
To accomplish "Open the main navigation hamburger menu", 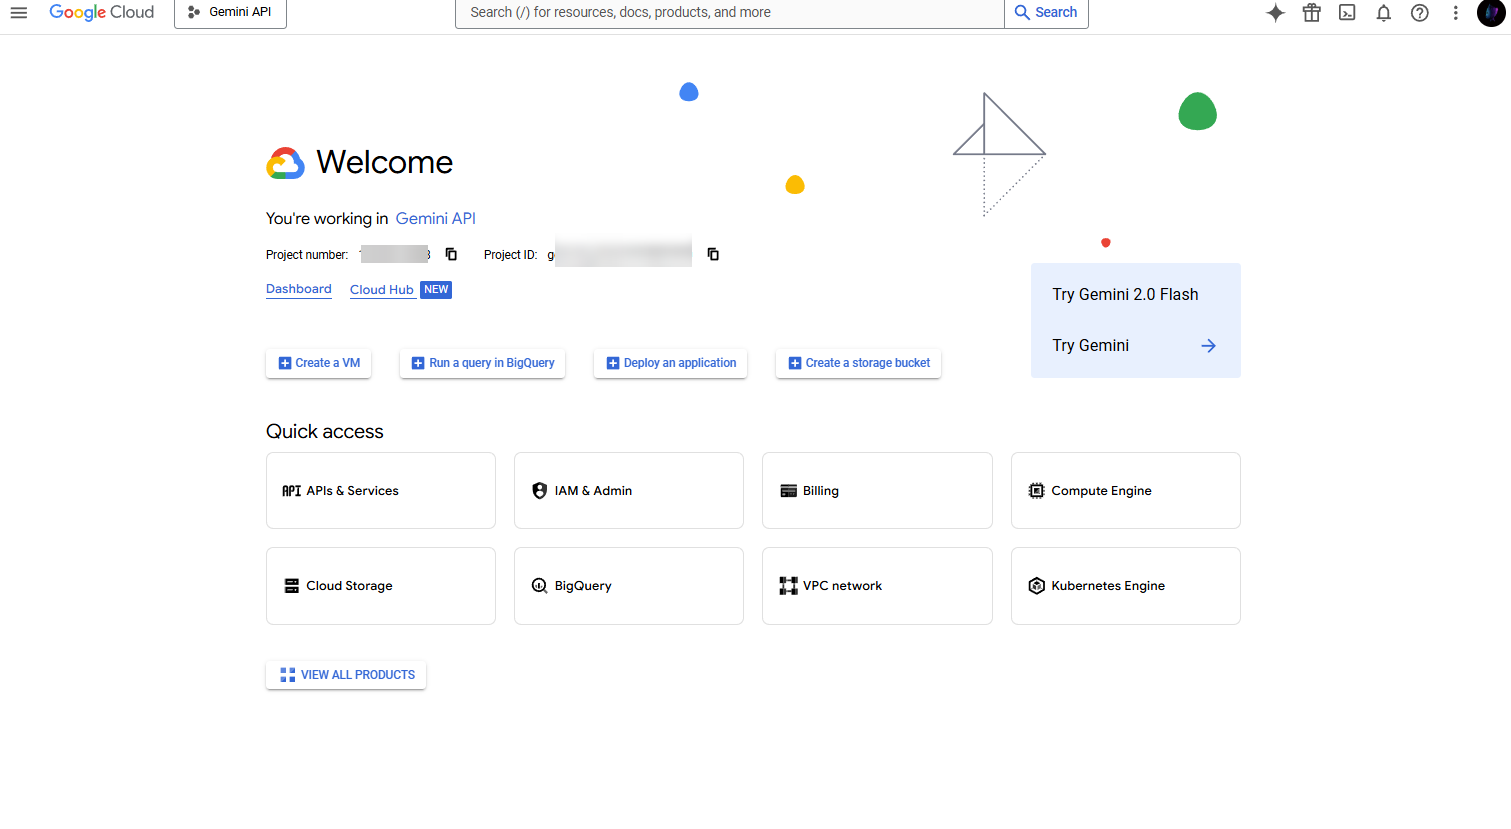I will pyautogui.click(x=18, y=12).
